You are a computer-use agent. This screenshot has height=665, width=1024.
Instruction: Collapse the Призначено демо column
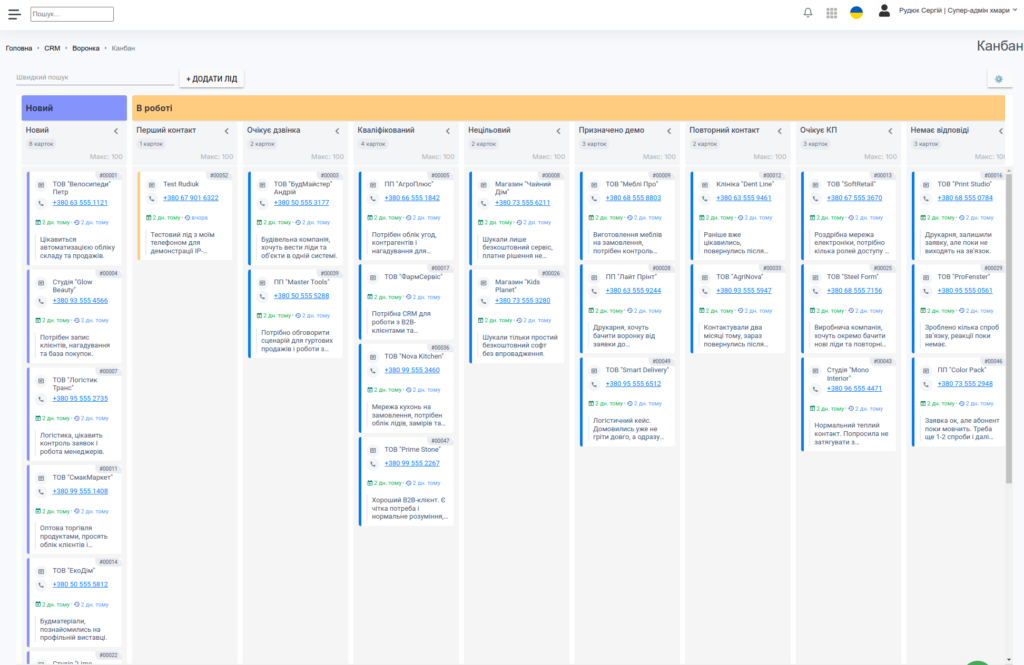(668, 131)
